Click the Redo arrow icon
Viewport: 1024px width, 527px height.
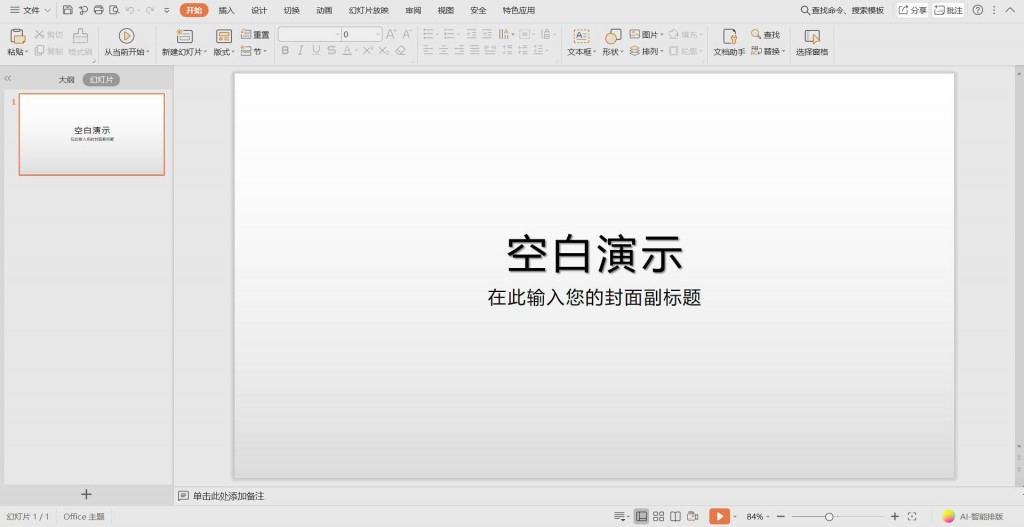pos(150,10)
